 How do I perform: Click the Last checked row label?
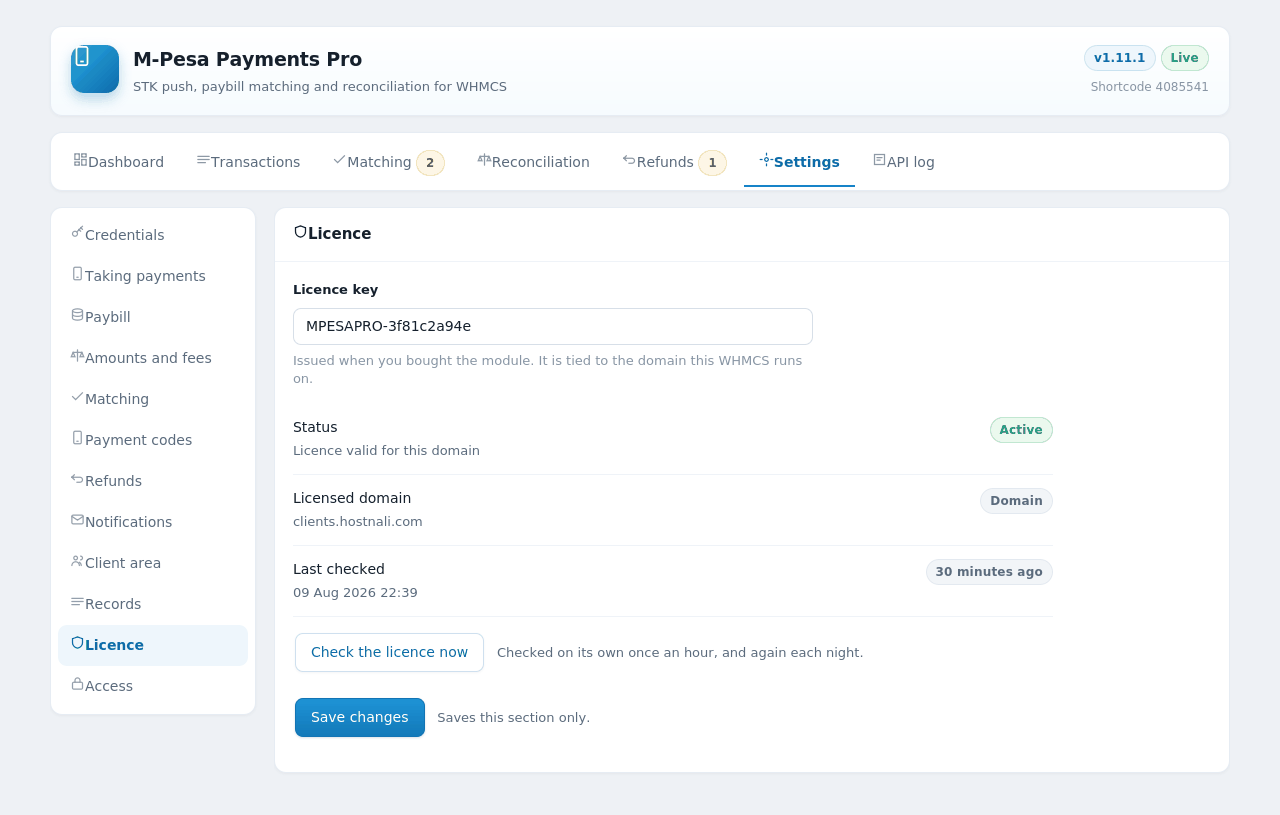pyautogui.click(x=339, y=569)
